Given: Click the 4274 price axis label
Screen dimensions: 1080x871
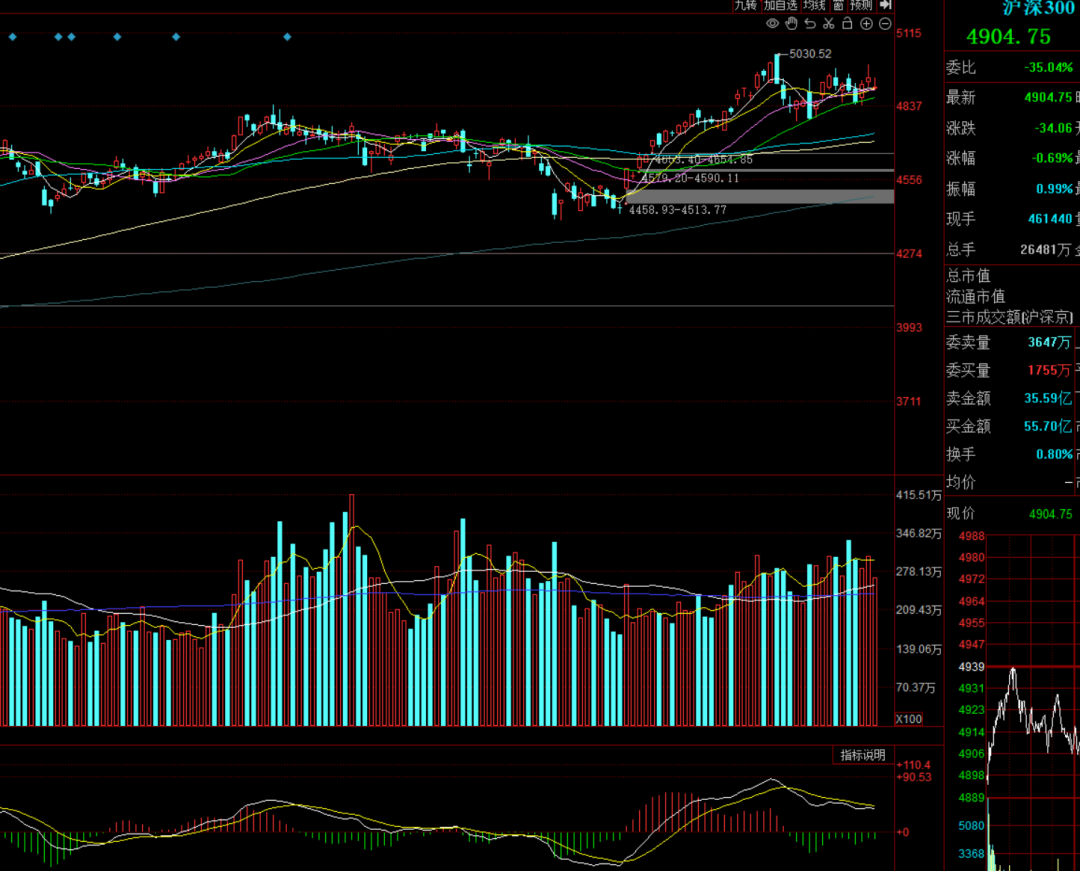Looking at the screenshot, I should tap(908, 253).
